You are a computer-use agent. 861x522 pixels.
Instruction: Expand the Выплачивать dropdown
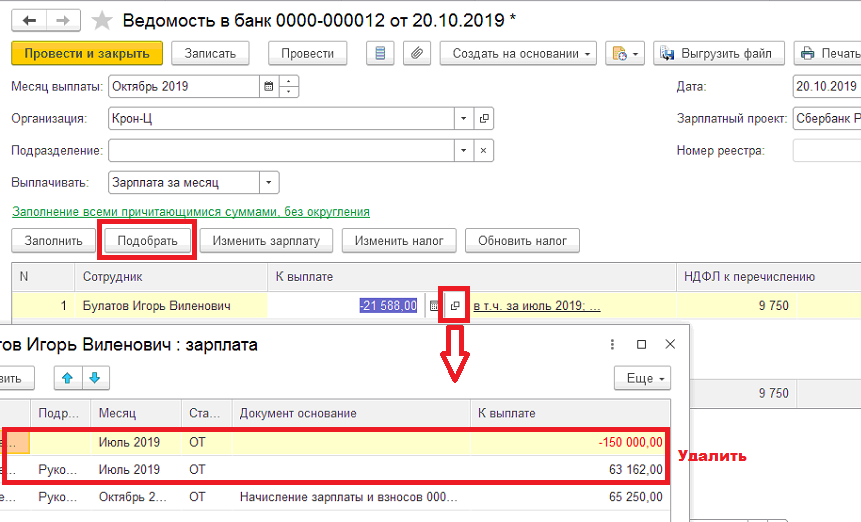[x=269, y=182]
